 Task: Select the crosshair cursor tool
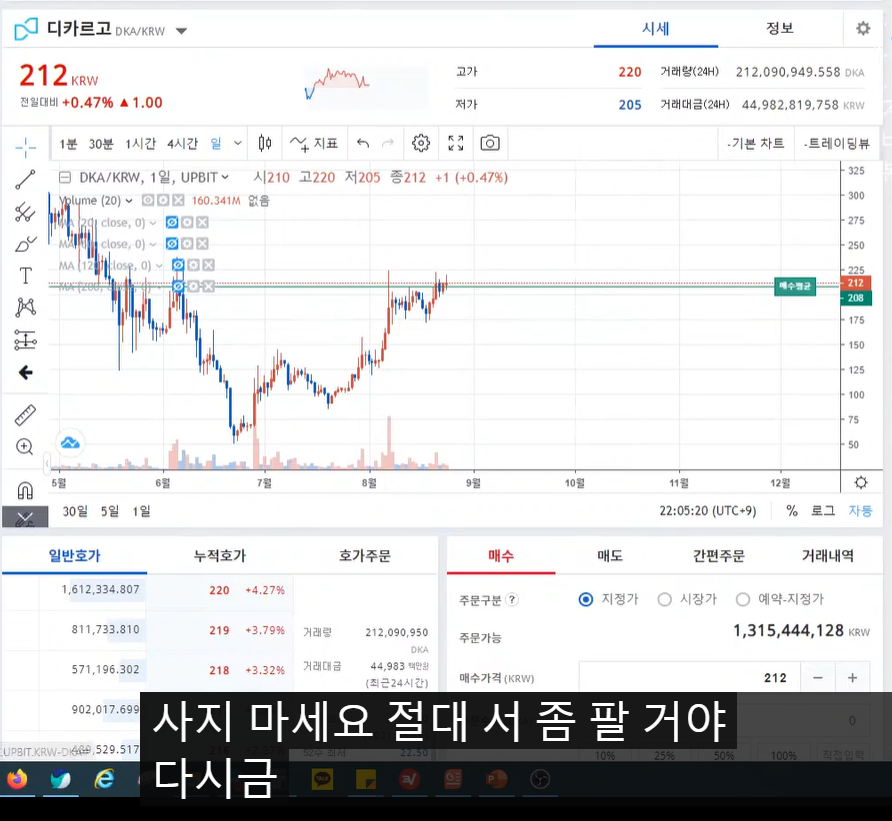pyautogui.click(x=25, y=147)
